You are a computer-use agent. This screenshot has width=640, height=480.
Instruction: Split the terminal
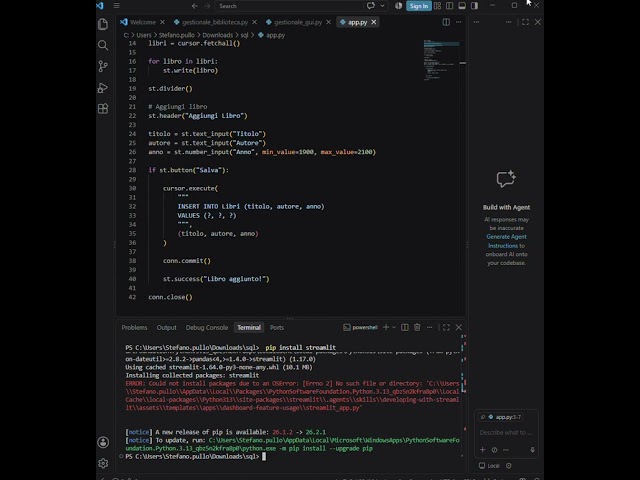click(405, 327)
